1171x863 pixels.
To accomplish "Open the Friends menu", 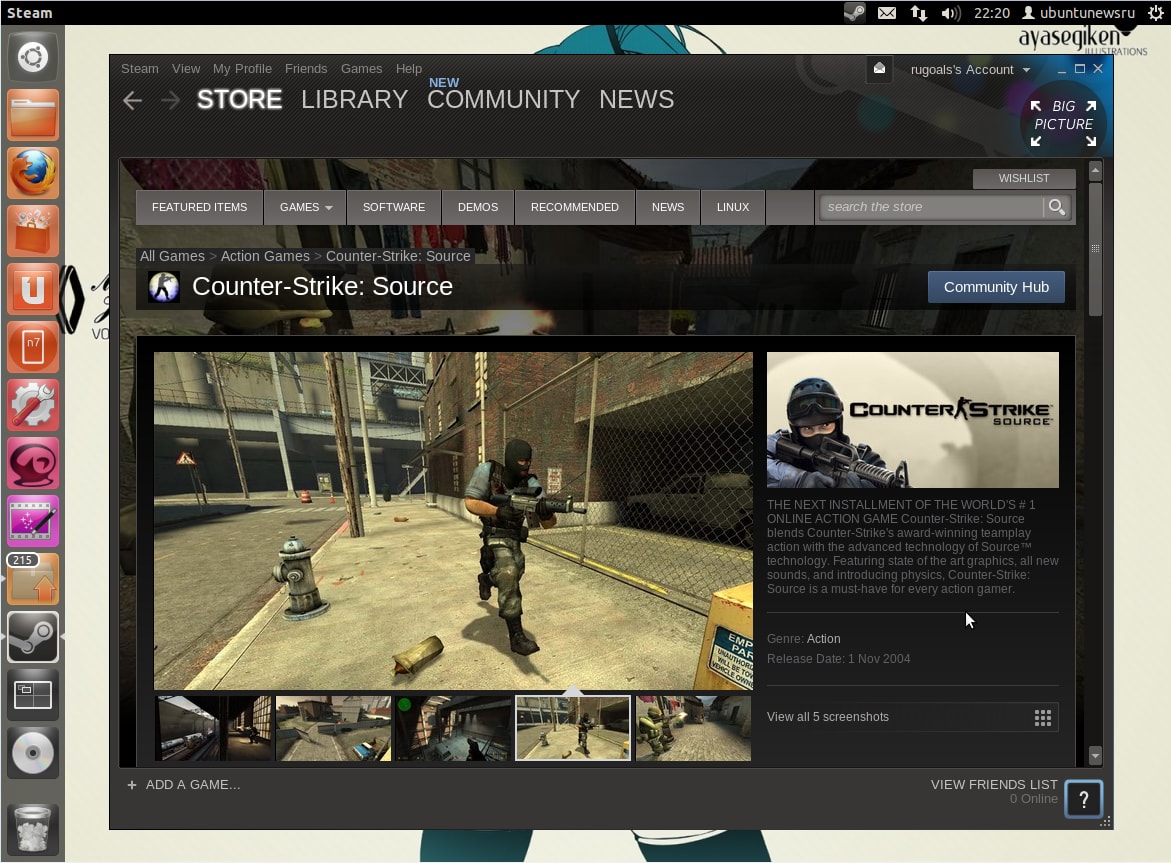I will pyautogui.click(x=306, y=69).
